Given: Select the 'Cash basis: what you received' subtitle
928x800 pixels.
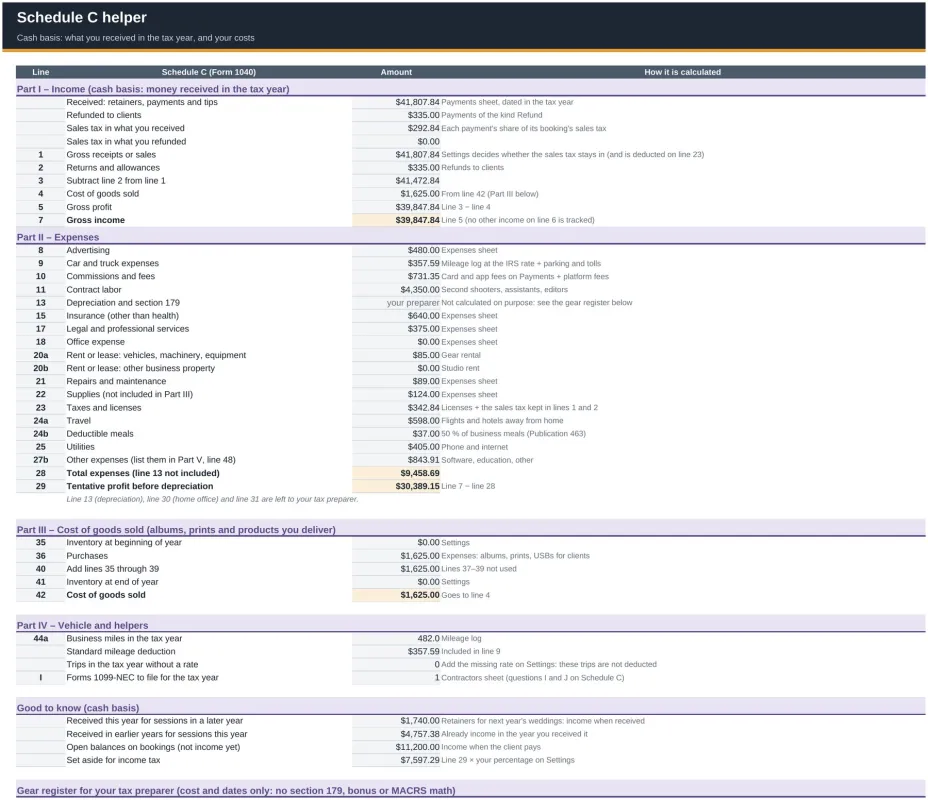Looking at the screenshot, I should pos(136,38).
